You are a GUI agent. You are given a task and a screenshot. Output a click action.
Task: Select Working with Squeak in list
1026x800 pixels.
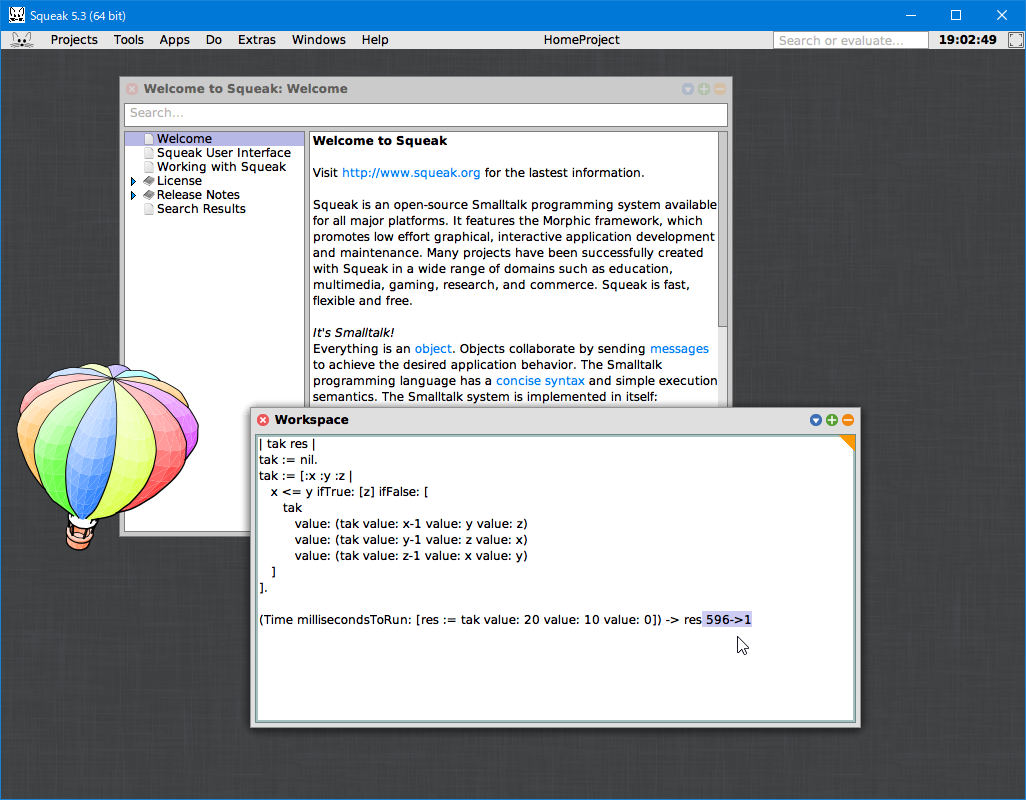pyautogui.click(x=221, y=167)
